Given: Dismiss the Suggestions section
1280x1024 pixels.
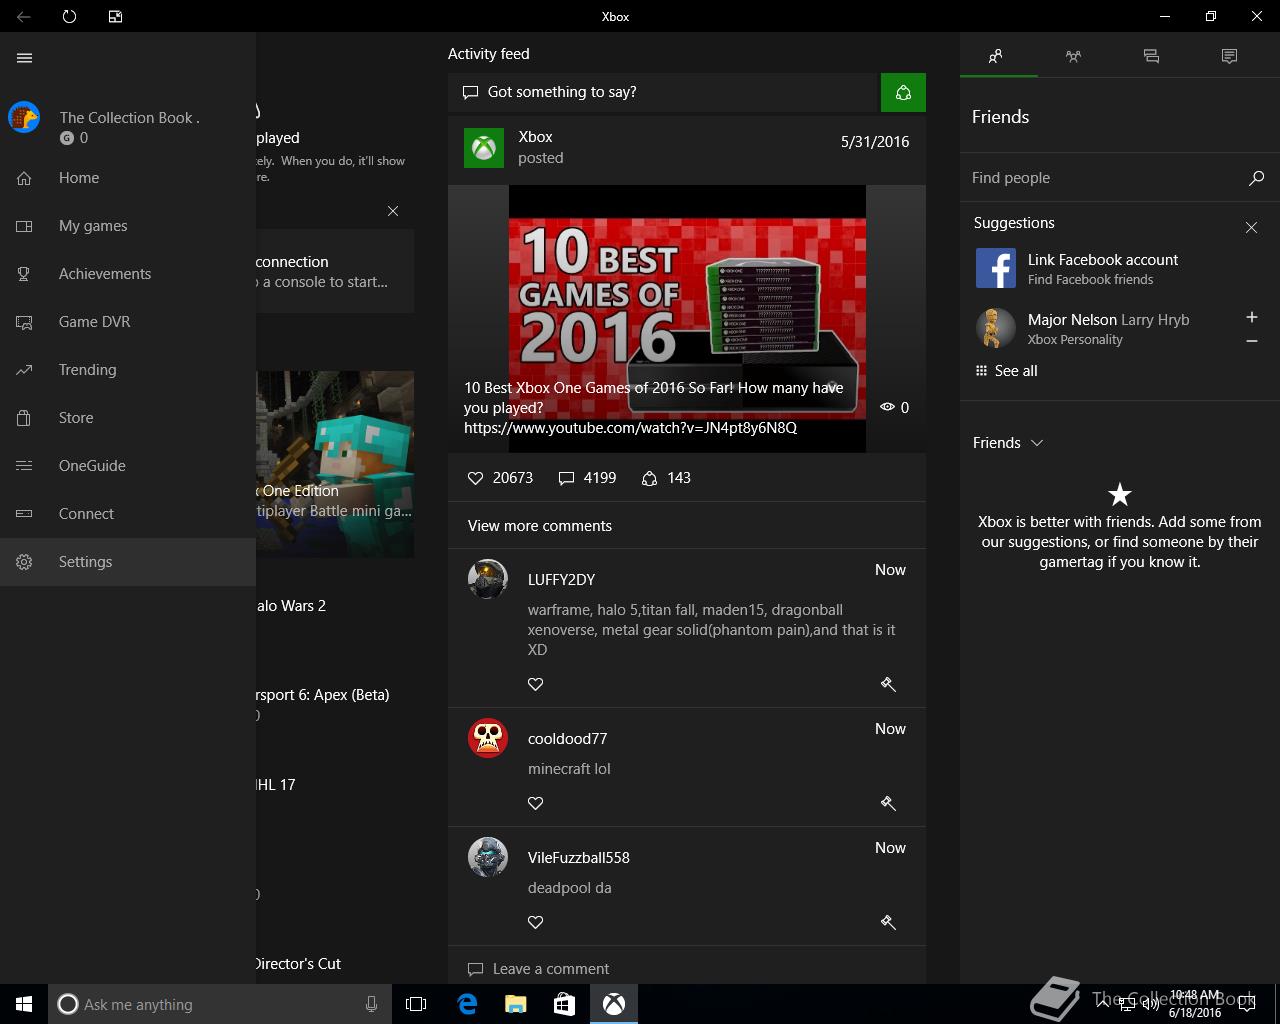Looking at the screenshot, I should coord(1251,228).
